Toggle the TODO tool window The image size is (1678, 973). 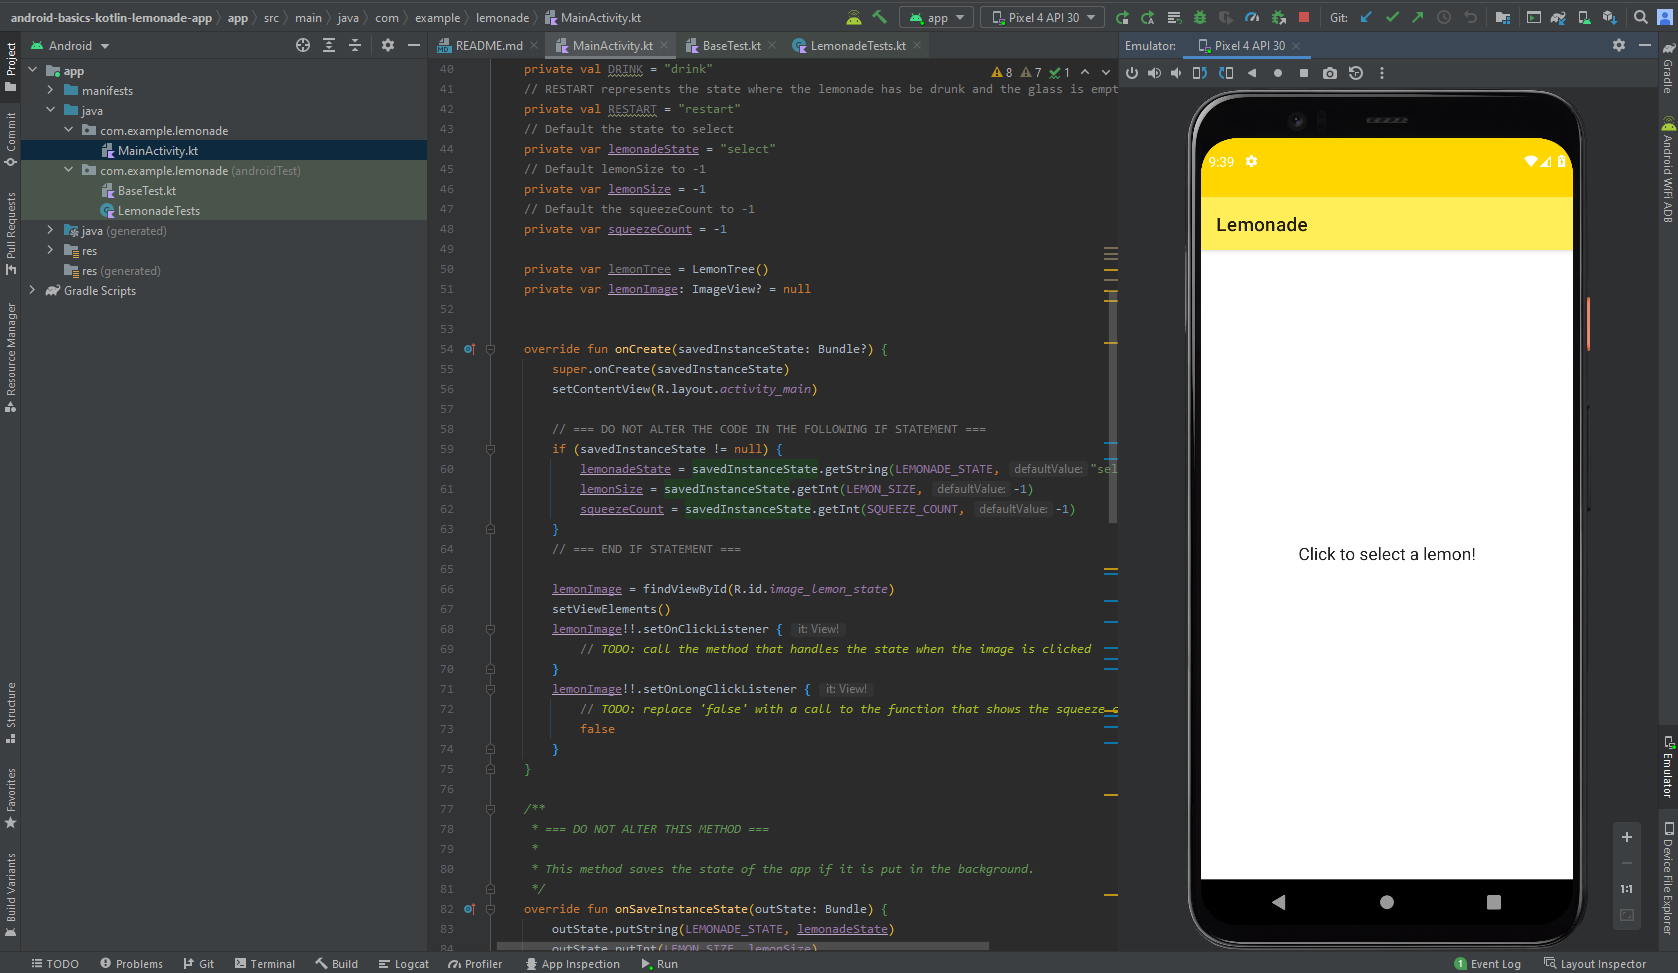click(55, 963)
